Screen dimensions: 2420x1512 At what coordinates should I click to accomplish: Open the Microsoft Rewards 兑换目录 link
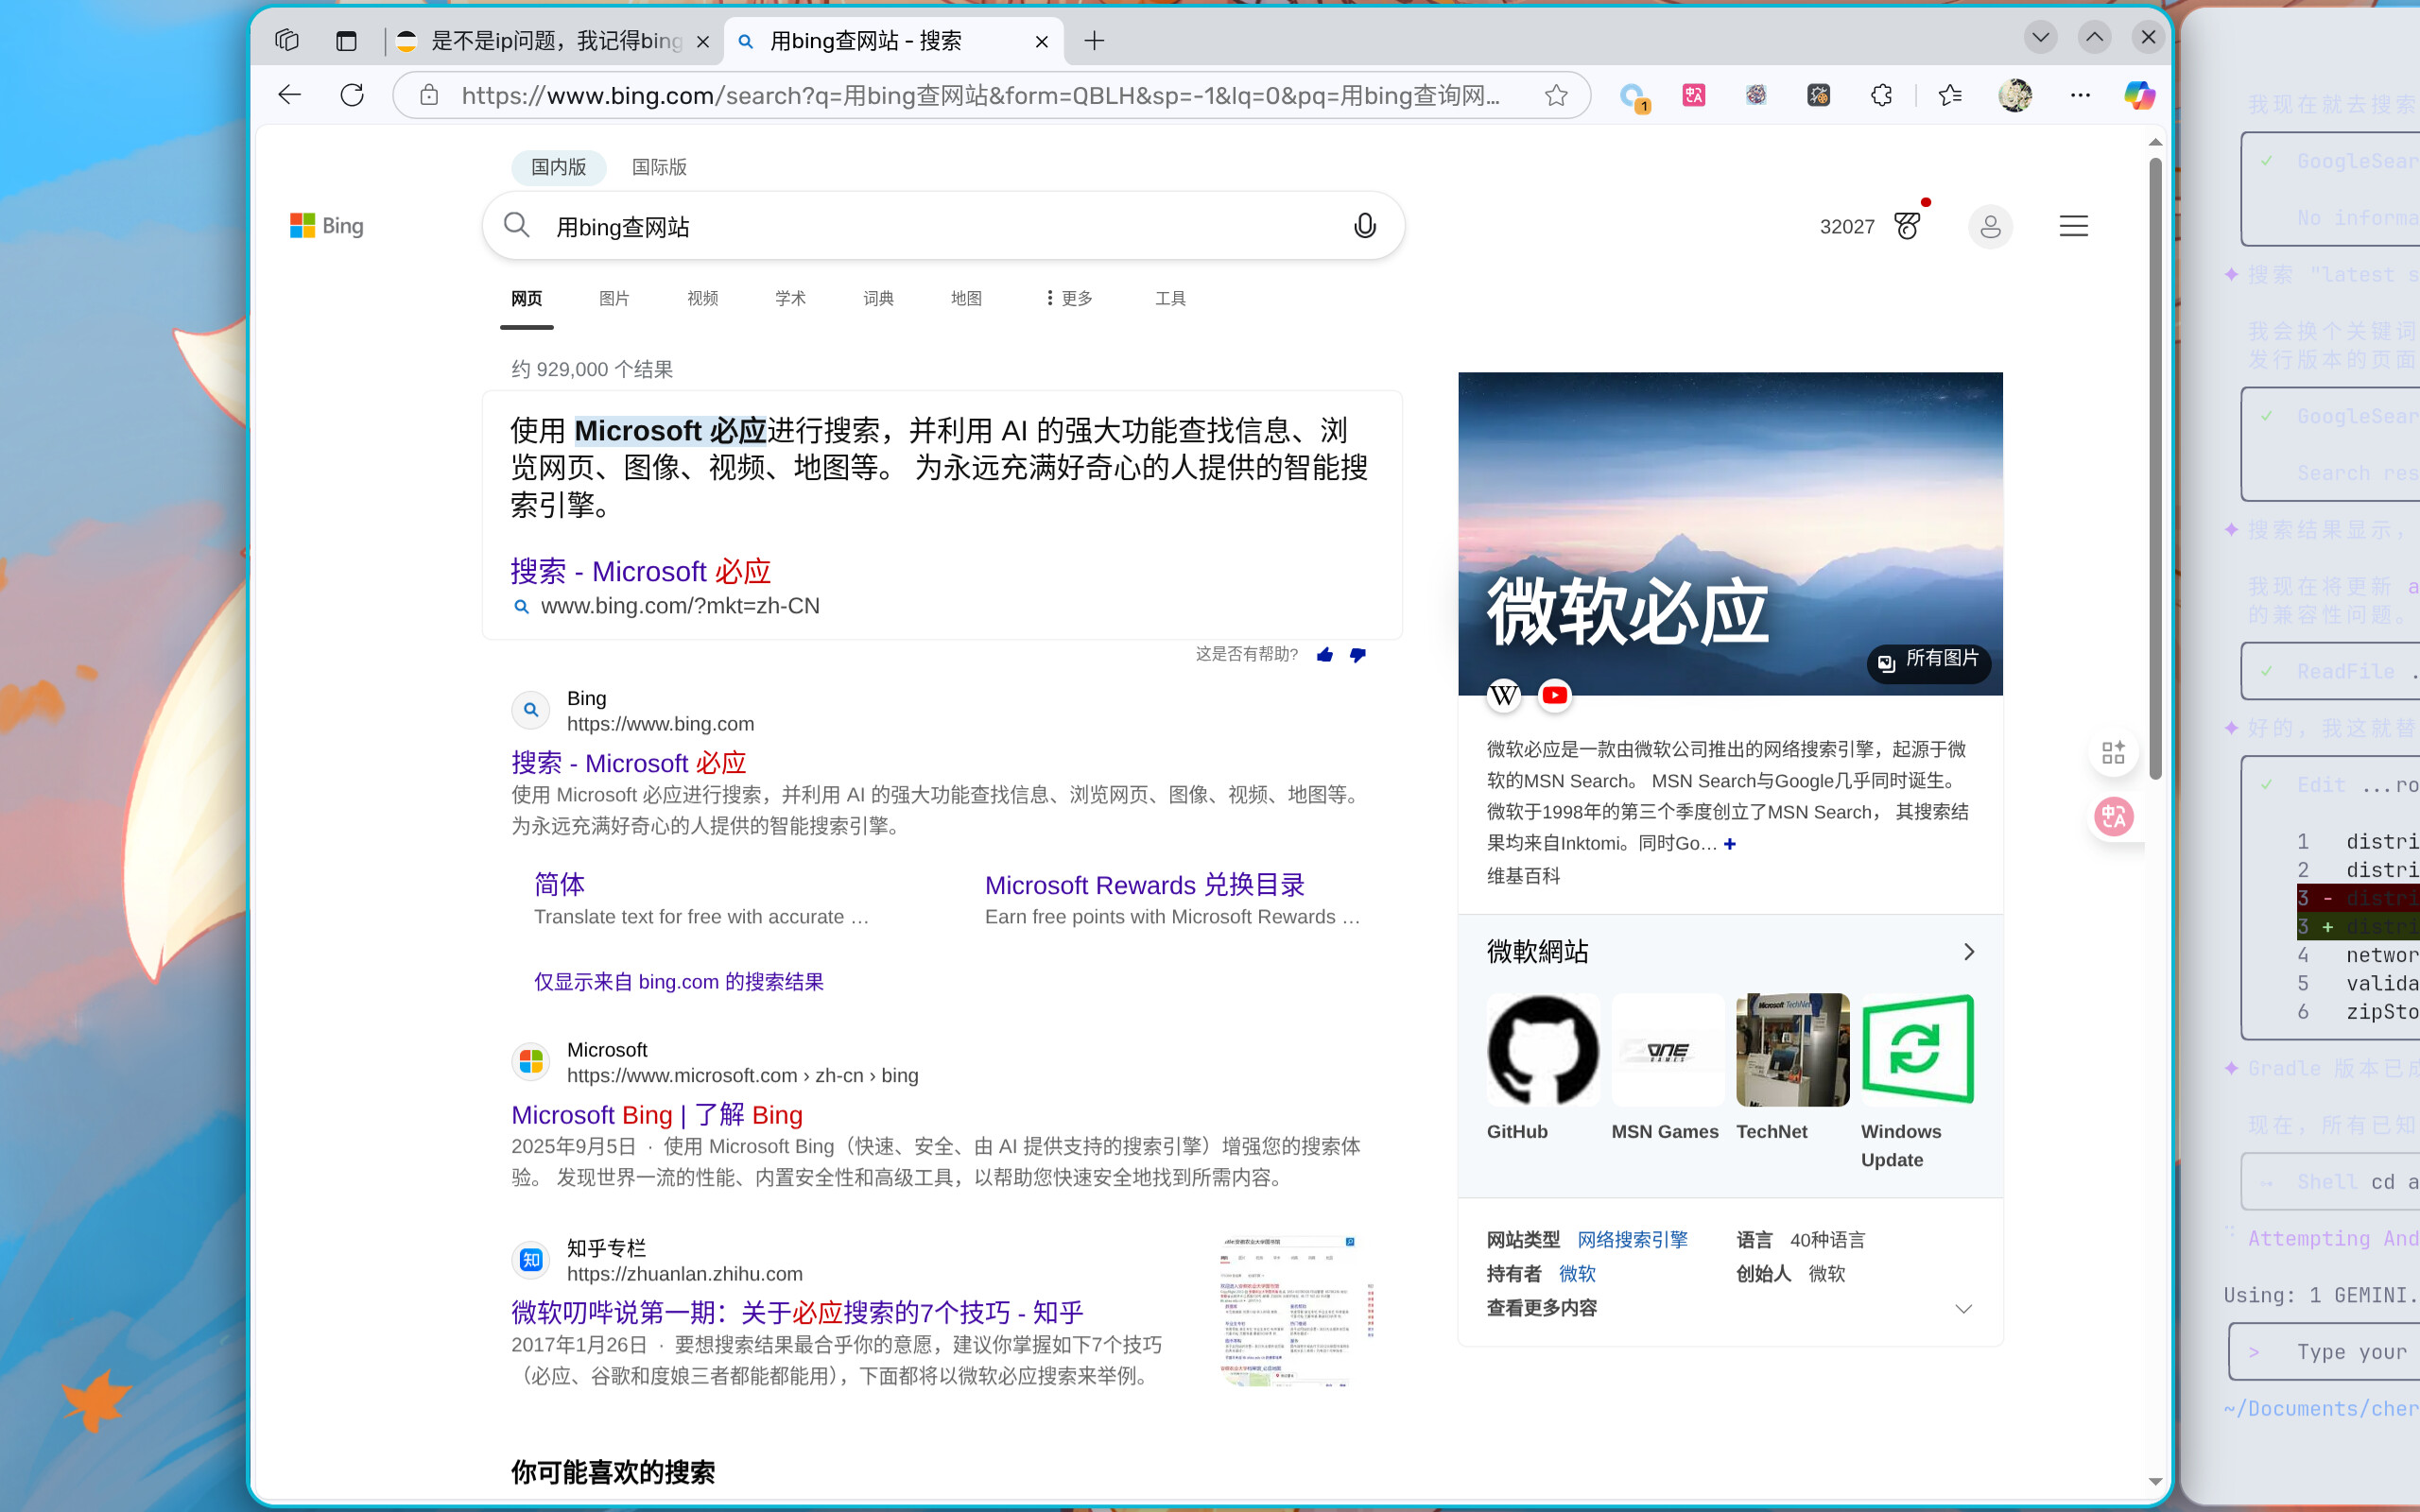tap(1144, 885)
